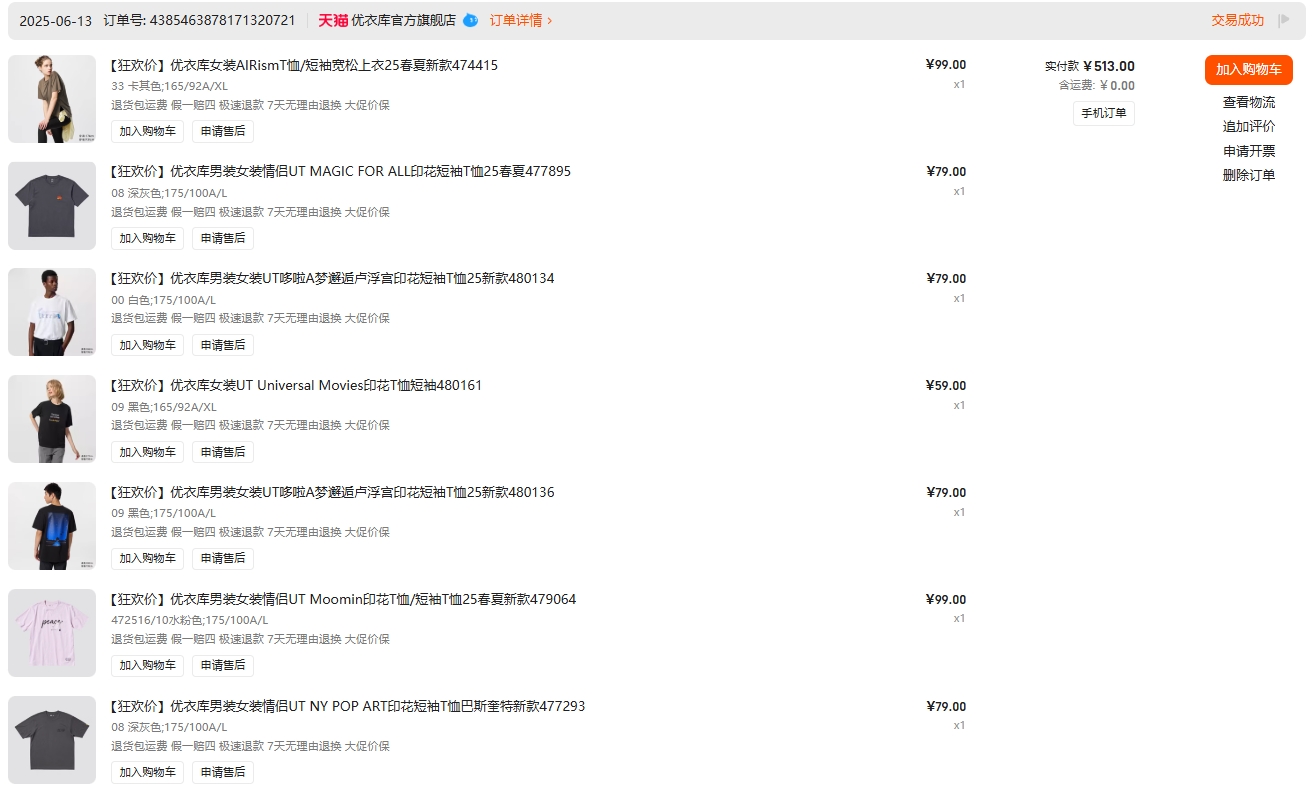
Task: Click variant text 472516/10水粉色;175/100A/L
Action: pos(190,620)
